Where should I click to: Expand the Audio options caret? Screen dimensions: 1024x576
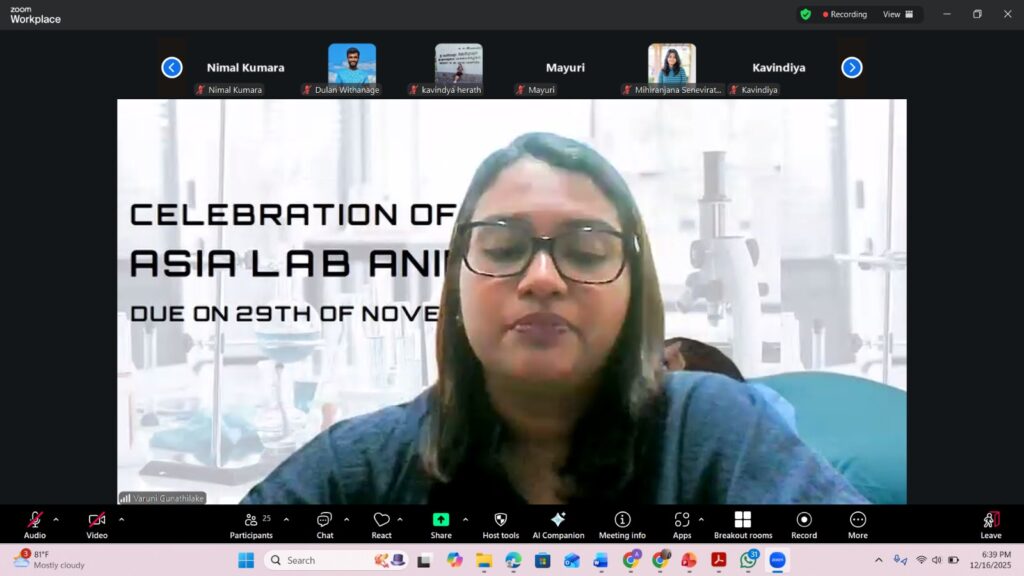(x=56, y=519)
